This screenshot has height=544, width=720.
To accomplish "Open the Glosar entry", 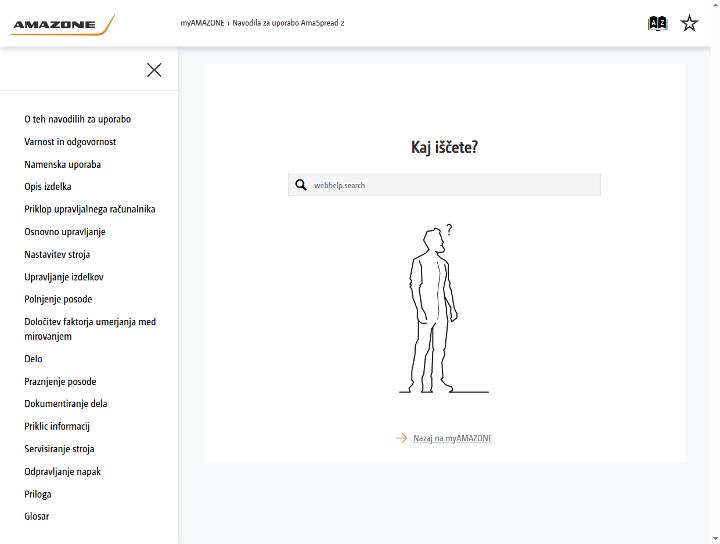I will point(37,516).
